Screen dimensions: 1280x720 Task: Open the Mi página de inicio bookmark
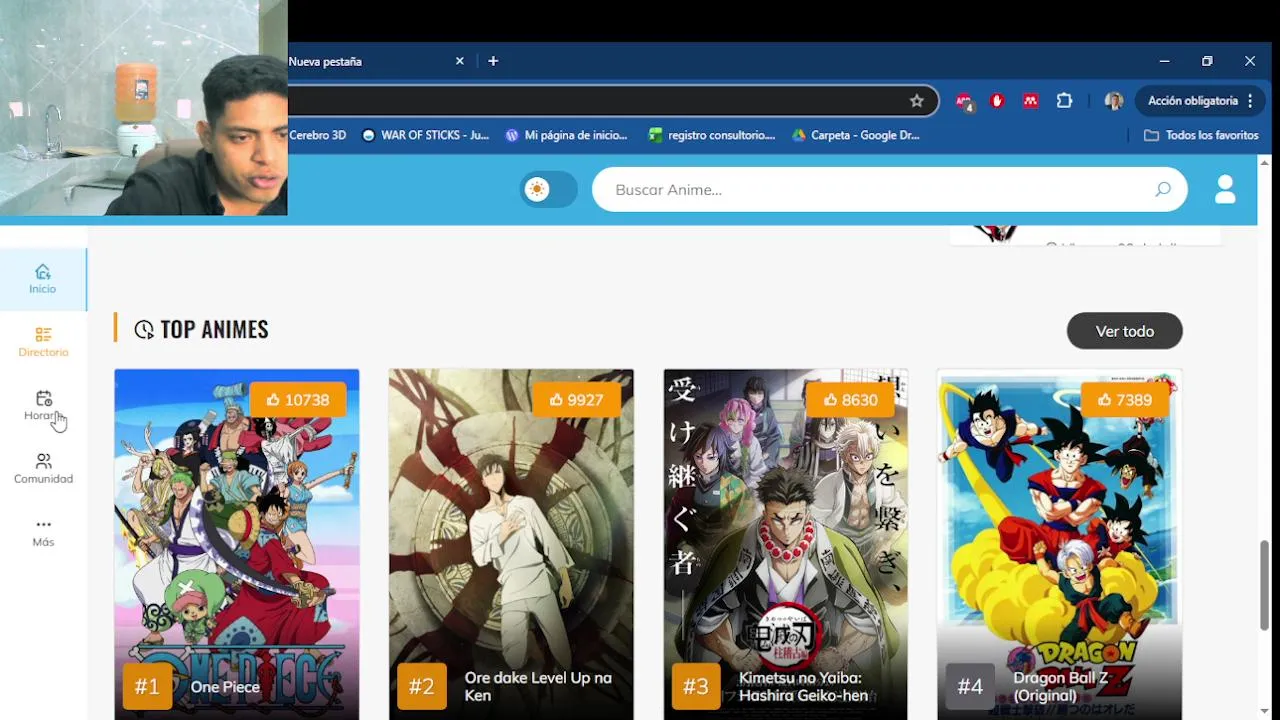[x=566, y=135]
